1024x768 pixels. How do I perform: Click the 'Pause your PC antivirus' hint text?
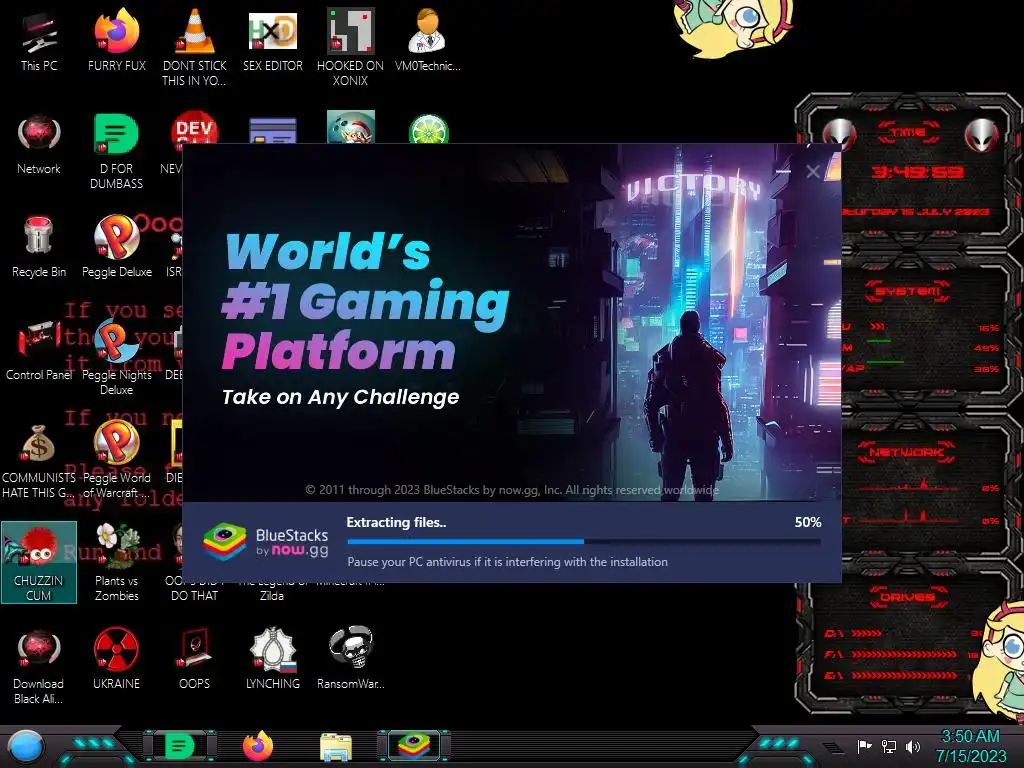[x=507, y=562]
